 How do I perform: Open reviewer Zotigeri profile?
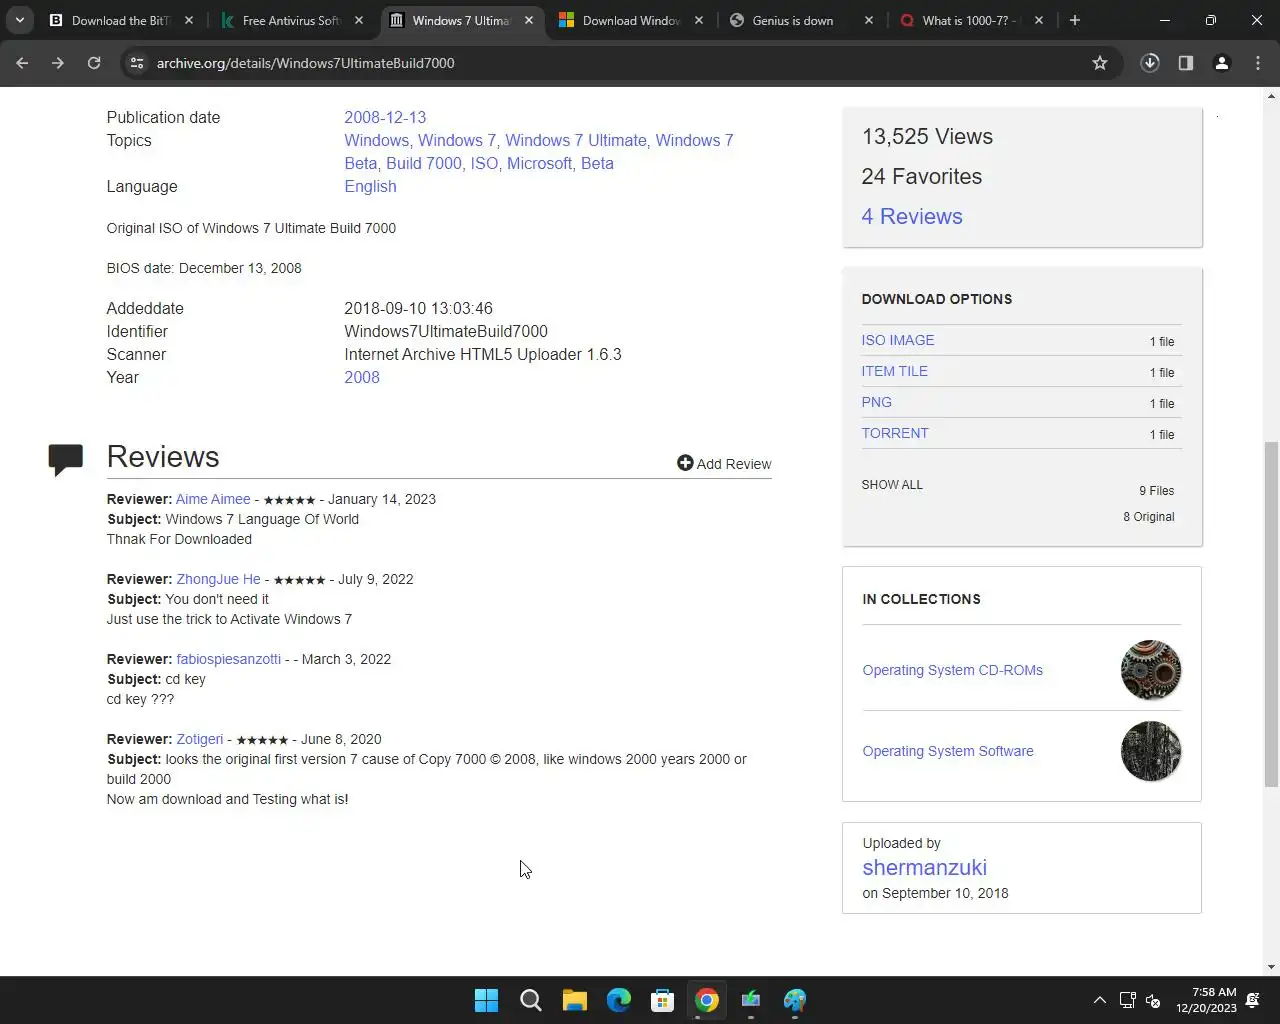[x=200, y=739]
